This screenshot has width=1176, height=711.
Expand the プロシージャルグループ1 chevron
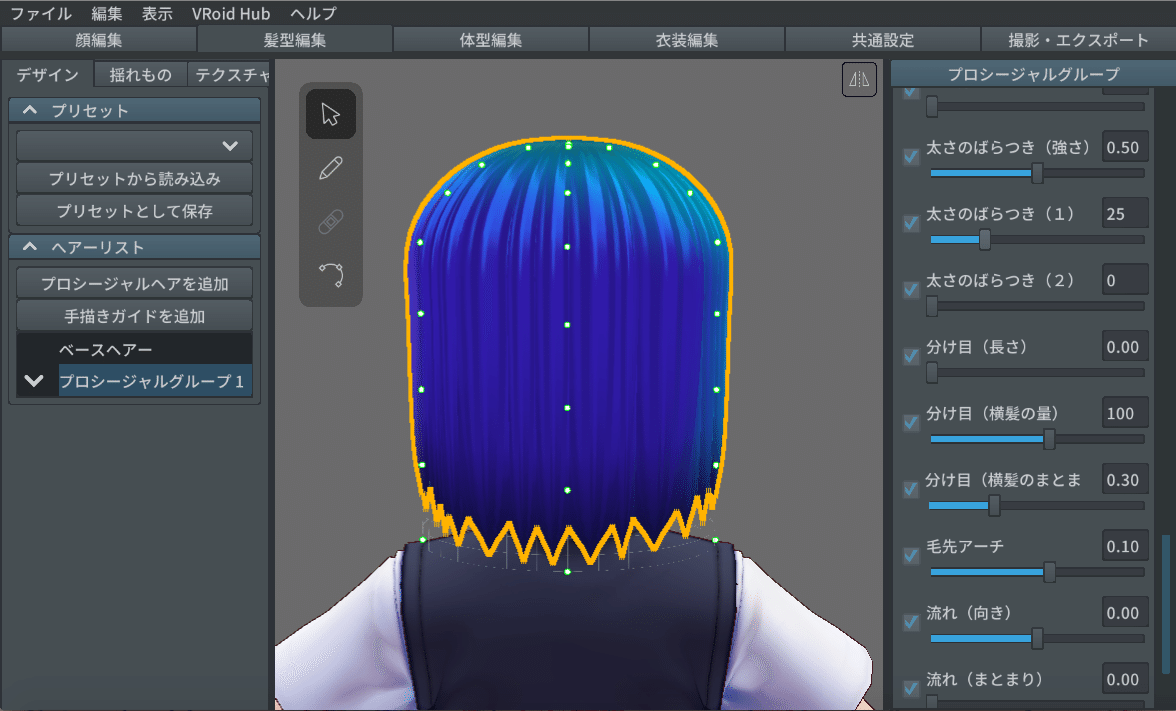tap(34, 380)
